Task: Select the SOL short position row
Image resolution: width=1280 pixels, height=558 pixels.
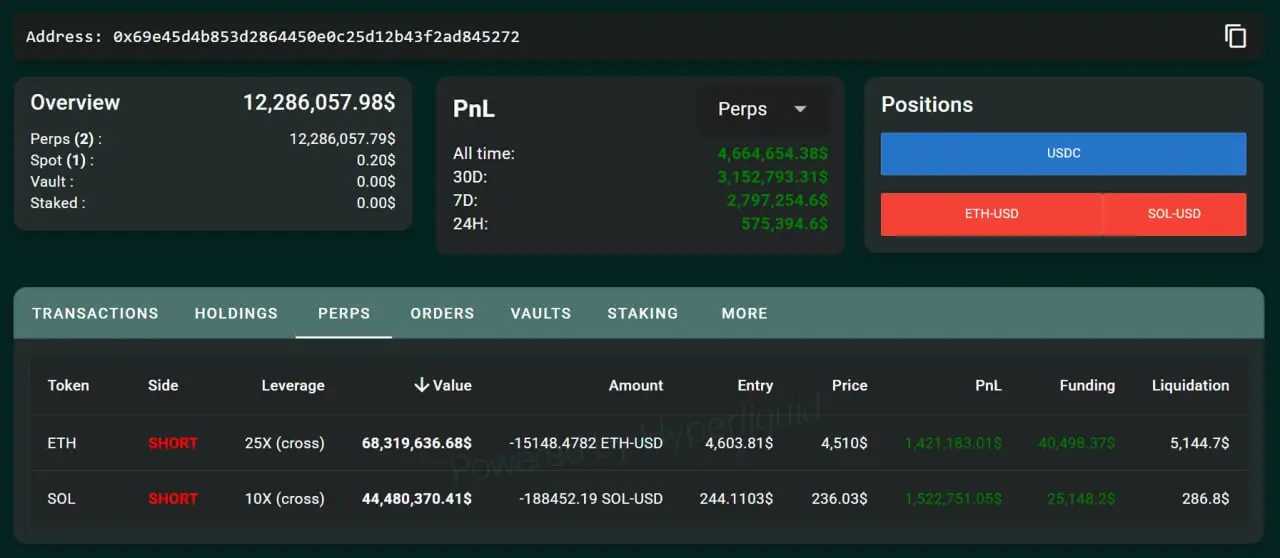Action: point(639,498)
